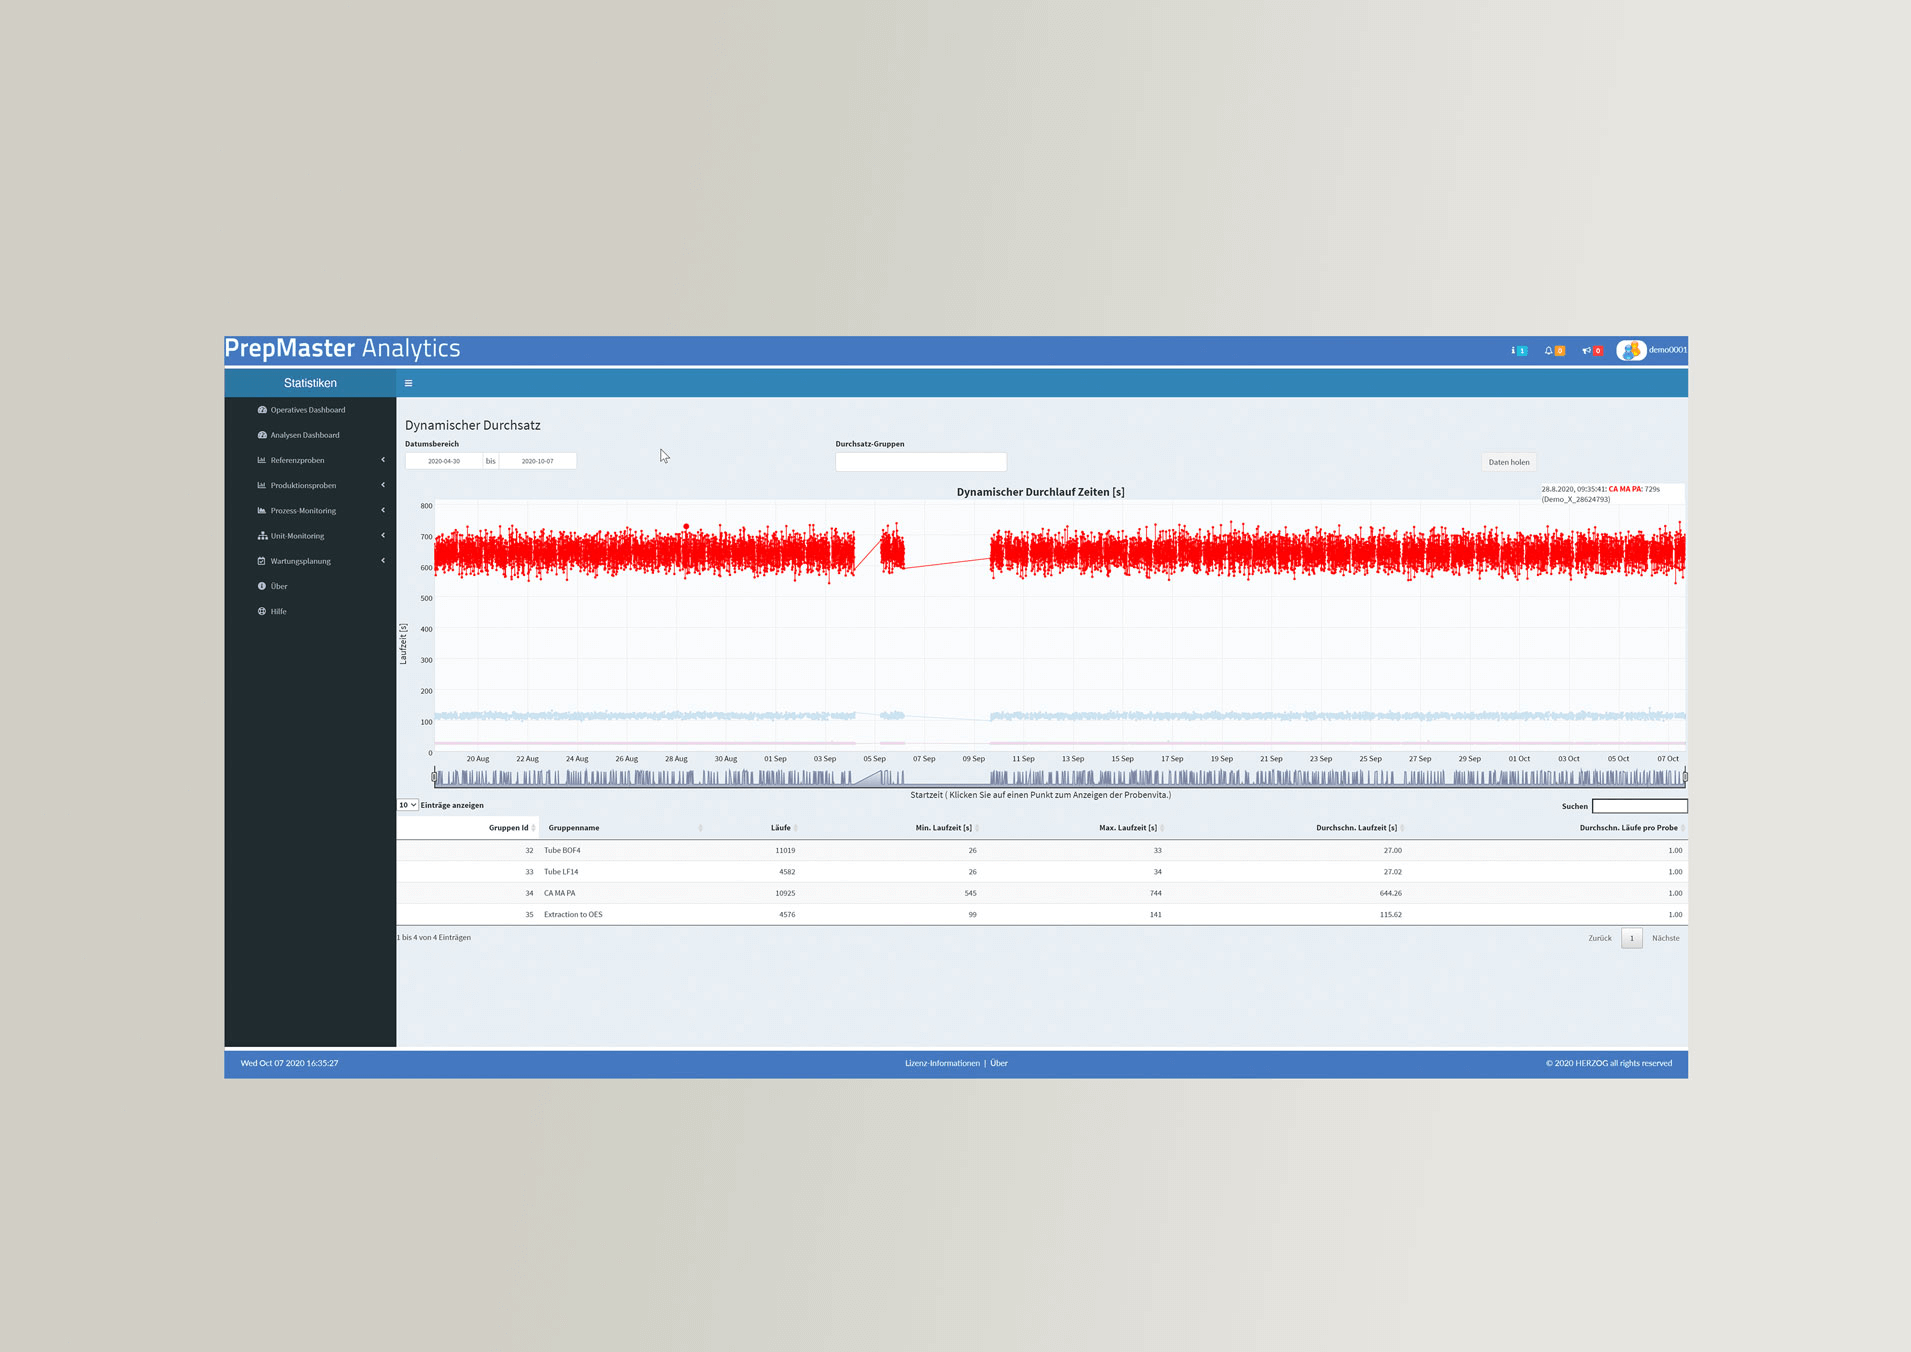The width and height of the screenshot is (1911, 1352).
Task: Select the Tube BOF4 table row
Action: point(1041,850)
